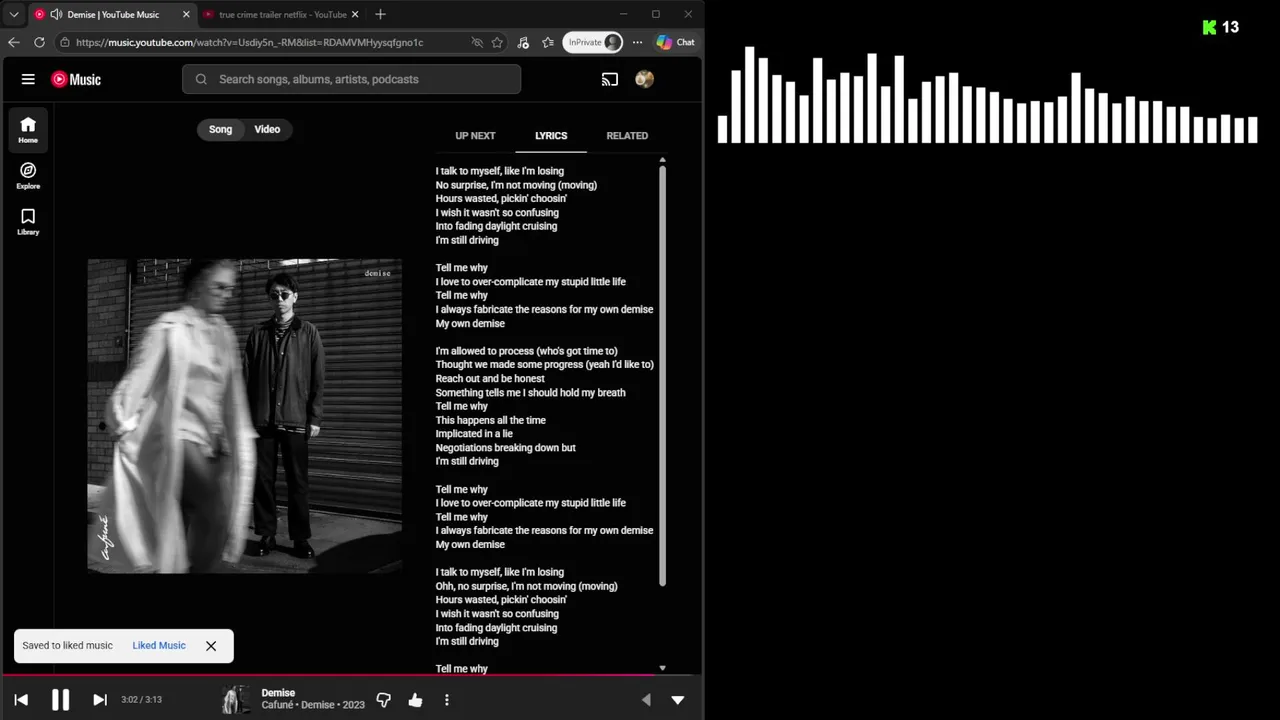
Task: Click the Demise album cover artwork
Action: [245, 416]
